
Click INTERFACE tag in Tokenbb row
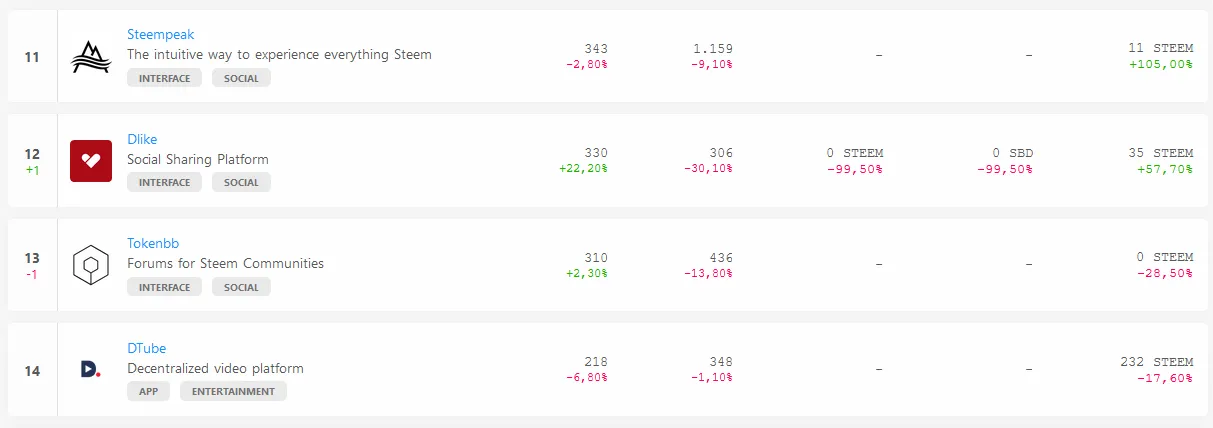pyautogui.click(x=164, y=287)
